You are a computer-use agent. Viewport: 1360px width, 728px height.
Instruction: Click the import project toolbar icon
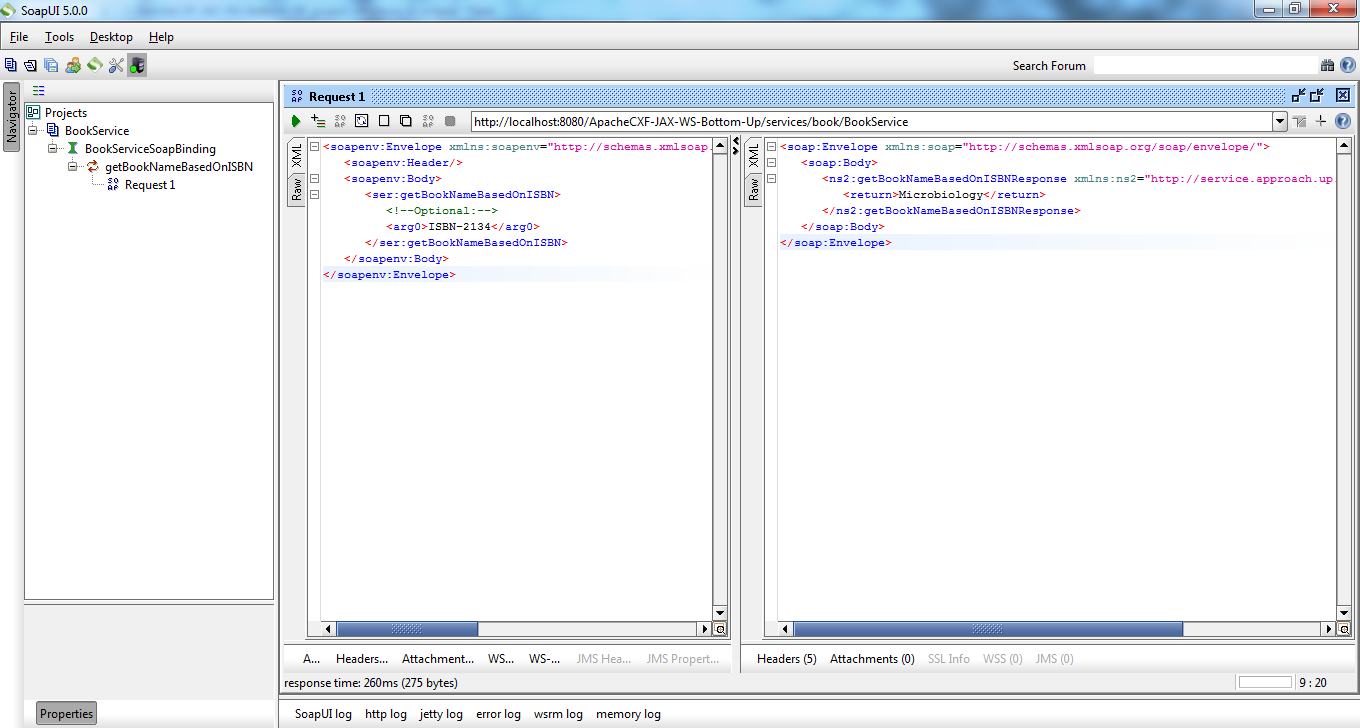click(30, 65)
